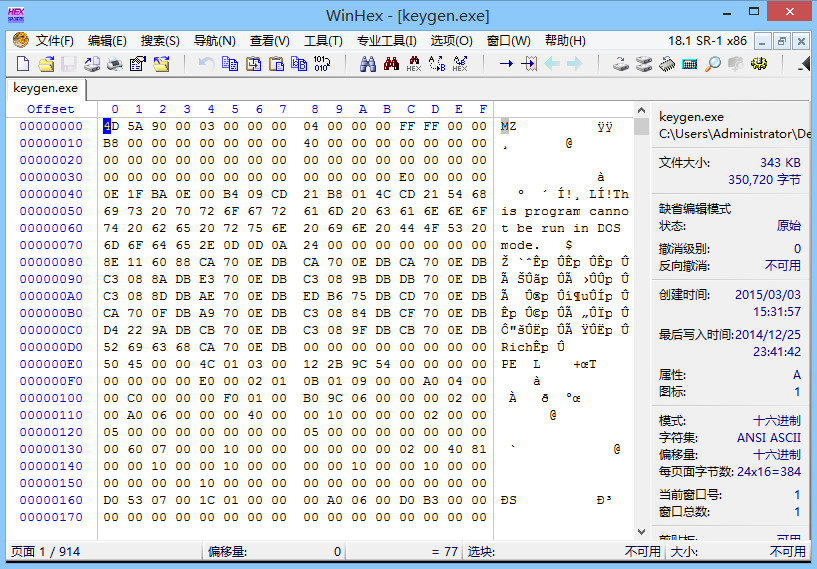
Task: Click the Offset column header
Action: (51, 109)
